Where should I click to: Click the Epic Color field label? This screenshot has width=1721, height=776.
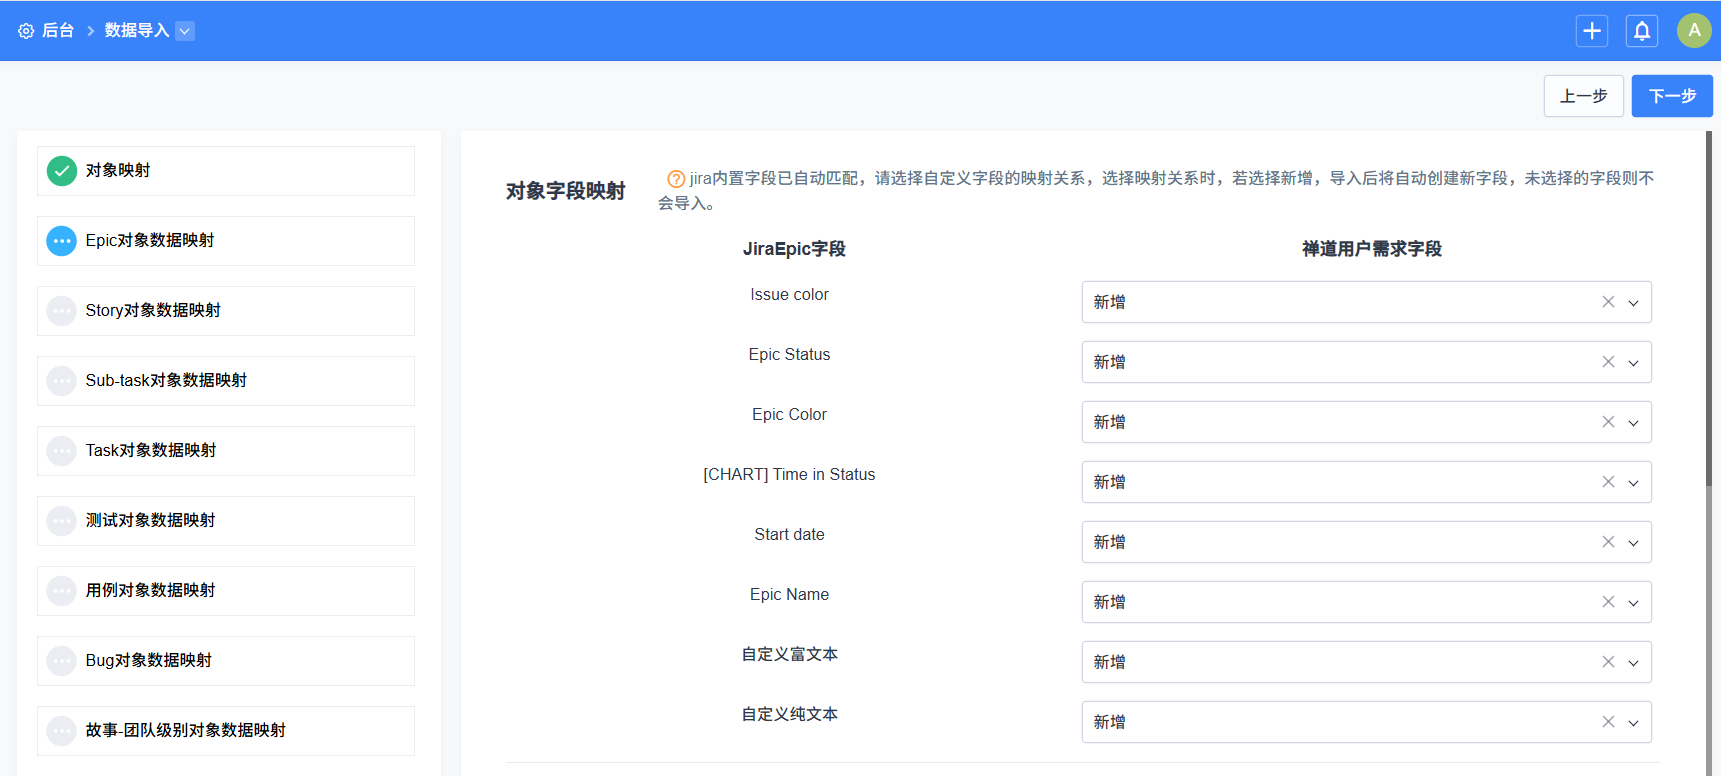pos(789,415)
